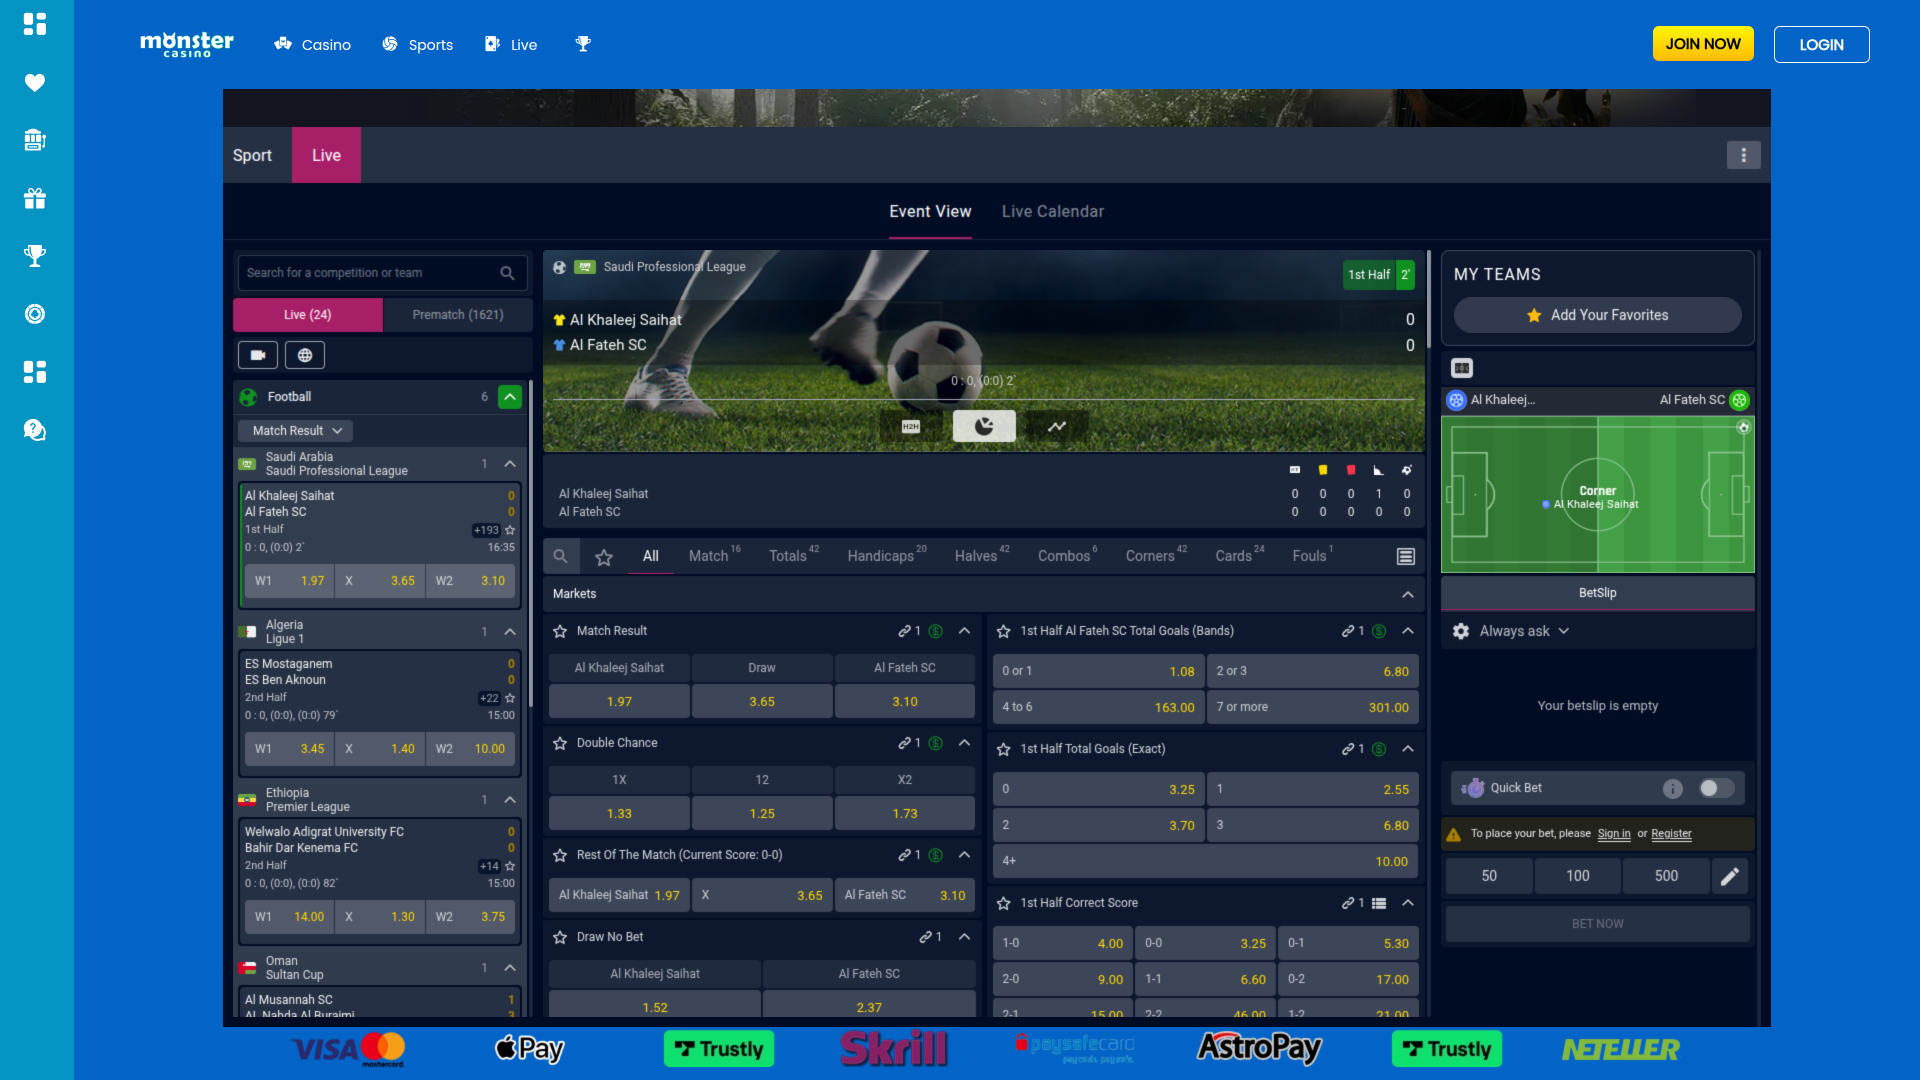Favorite the Match Result market star
The height and width of the screenshot is (1080, 1920).
tap(558, 631)
